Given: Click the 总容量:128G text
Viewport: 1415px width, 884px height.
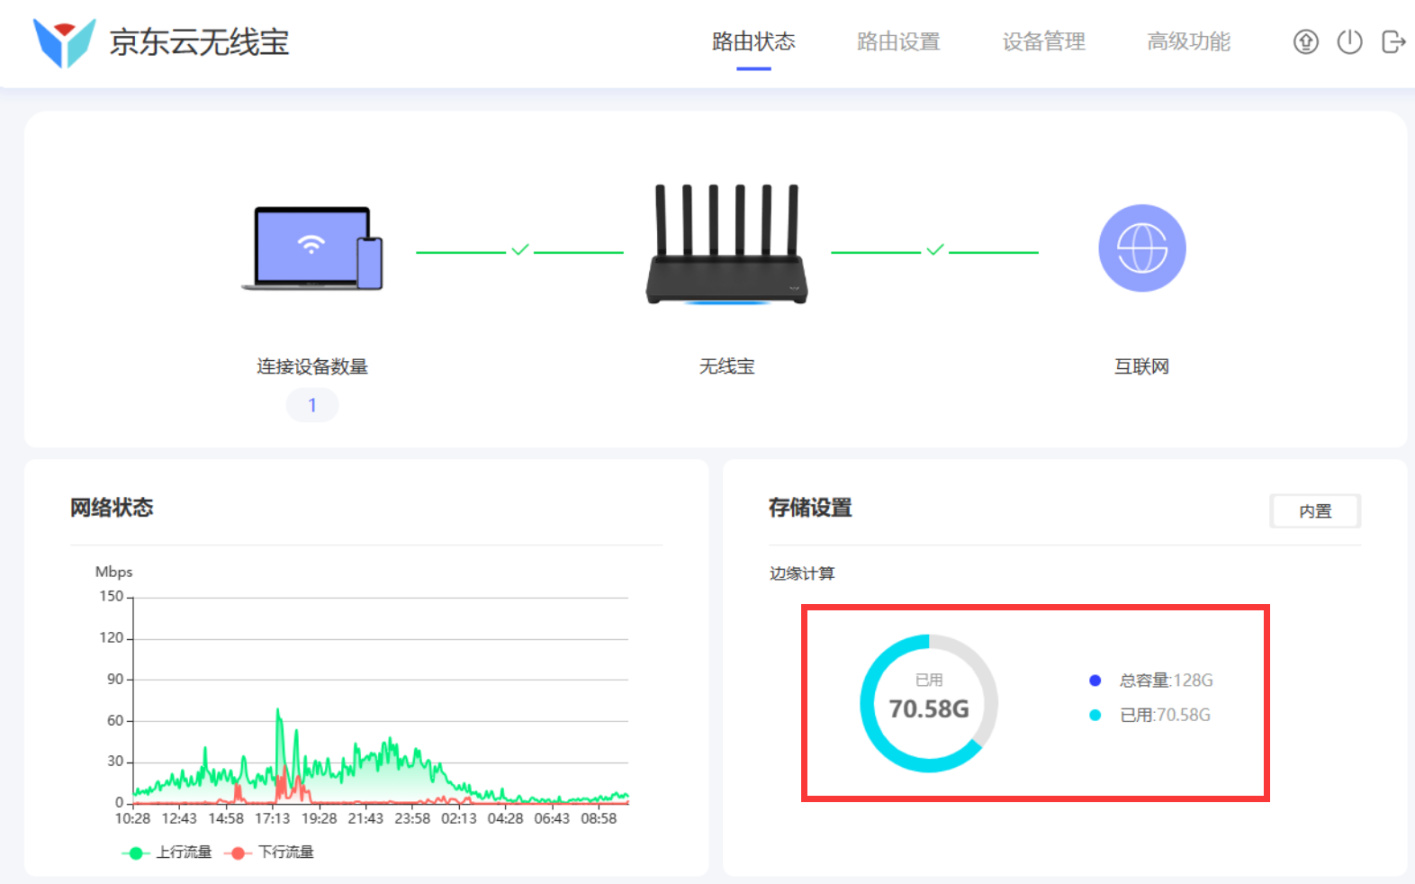Looking at the screenshot, I should pyautogui.click(x=1166, y=681).
